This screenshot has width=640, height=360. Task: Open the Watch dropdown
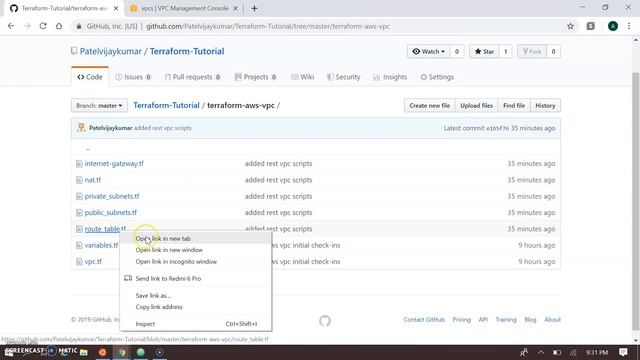click(x=428, y=51)
